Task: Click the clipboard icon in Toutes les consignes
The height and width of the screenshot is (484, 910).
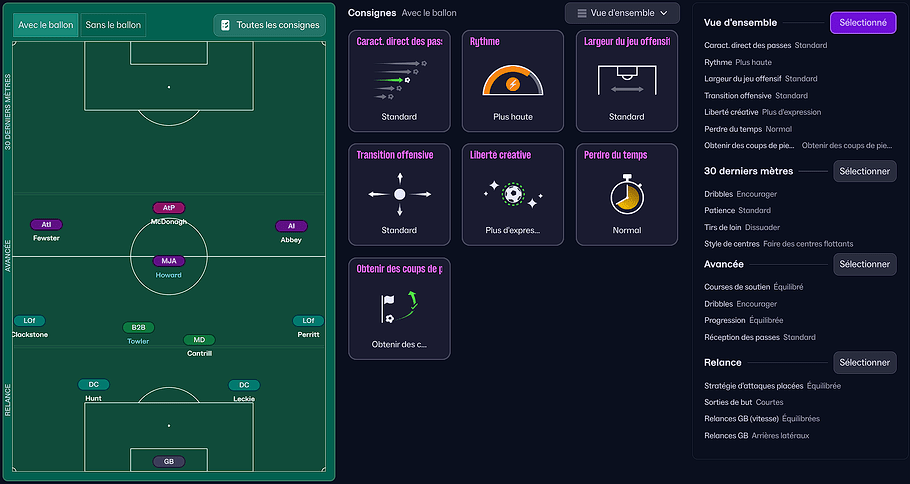Action: (x=225, y=25)
